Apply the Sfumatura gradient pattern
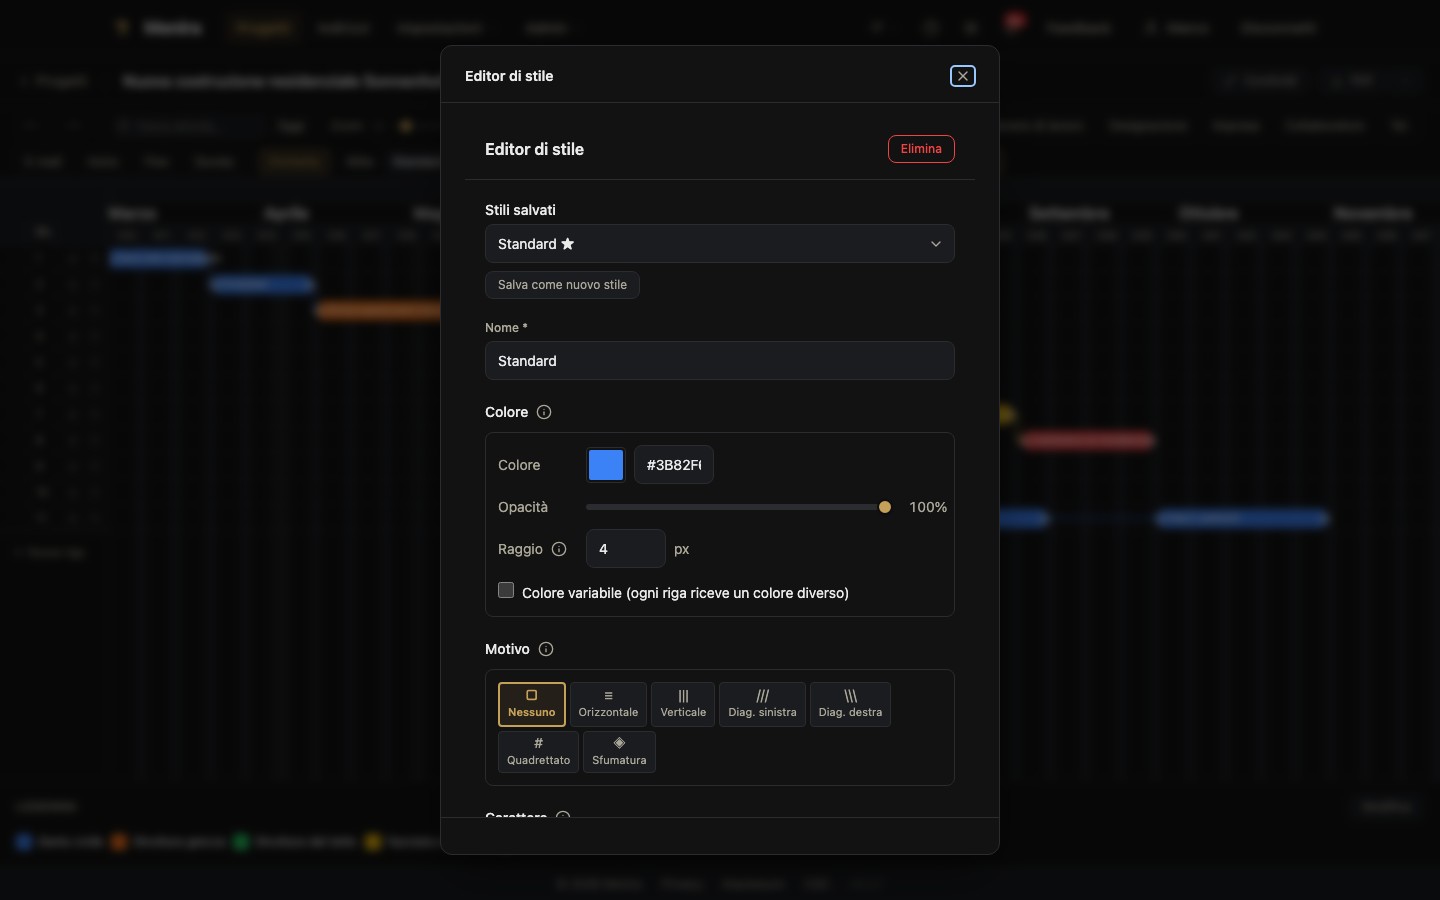 coord(619,752)
